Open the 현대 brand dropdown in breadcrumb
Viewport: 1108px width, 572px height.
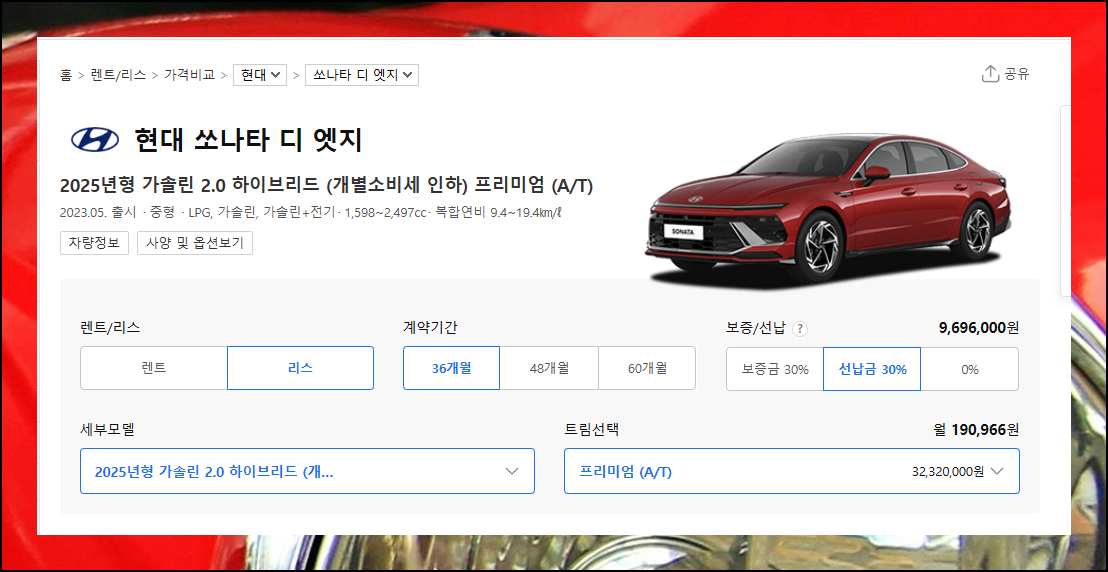260,75
